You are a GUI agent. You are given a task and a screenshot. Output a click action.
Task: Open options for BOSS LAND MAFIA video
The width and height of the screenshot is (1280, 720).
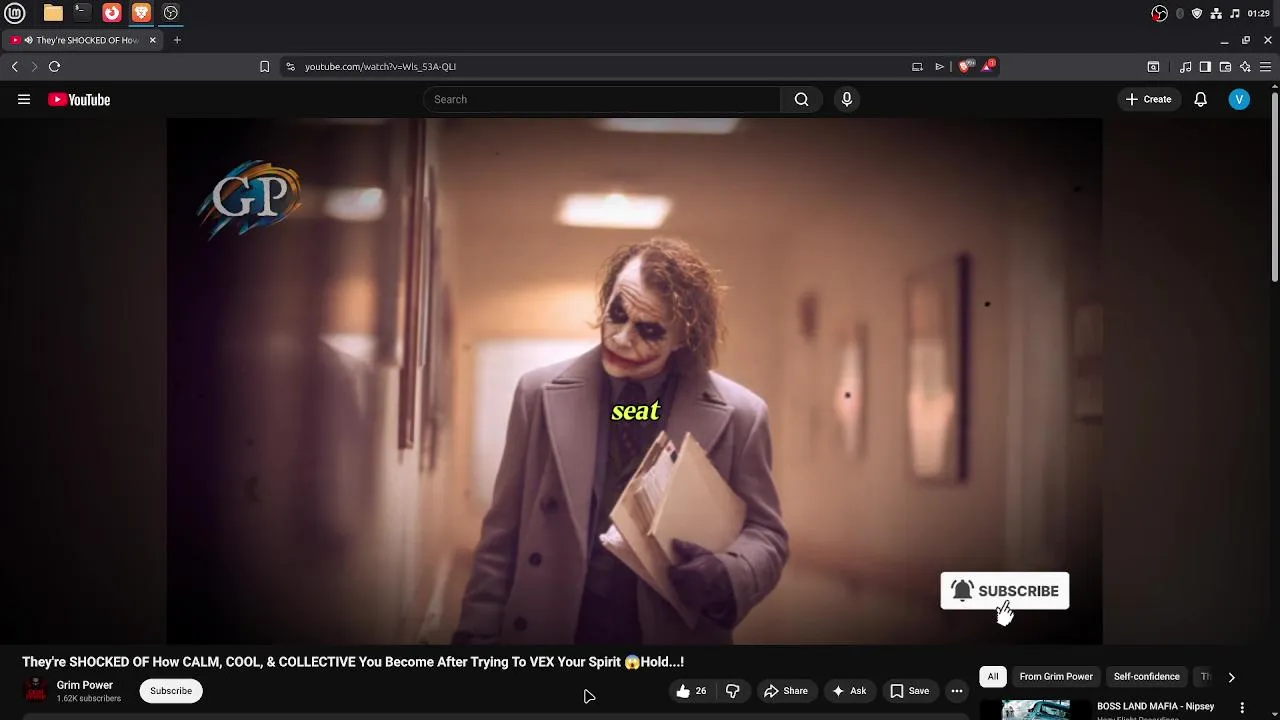tap(1242, 708)
